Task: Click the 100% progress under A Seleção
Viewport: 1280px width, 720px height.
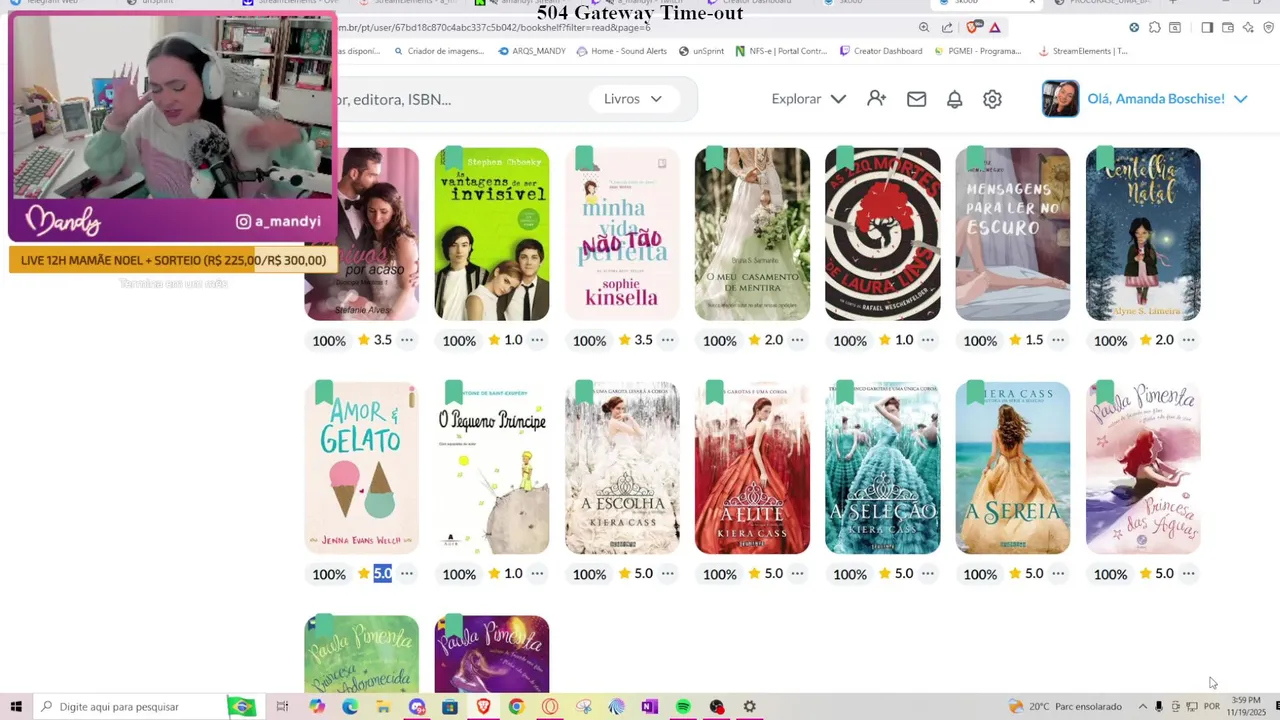Action: click(850, 574)
